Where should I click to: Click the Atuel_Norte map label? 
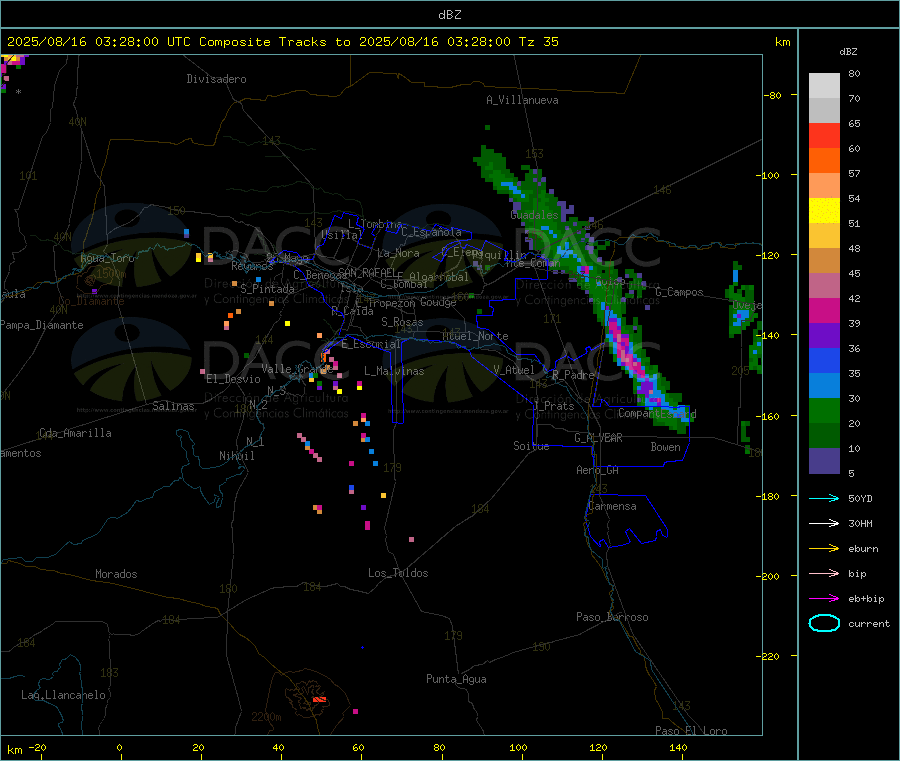(475, 336)
